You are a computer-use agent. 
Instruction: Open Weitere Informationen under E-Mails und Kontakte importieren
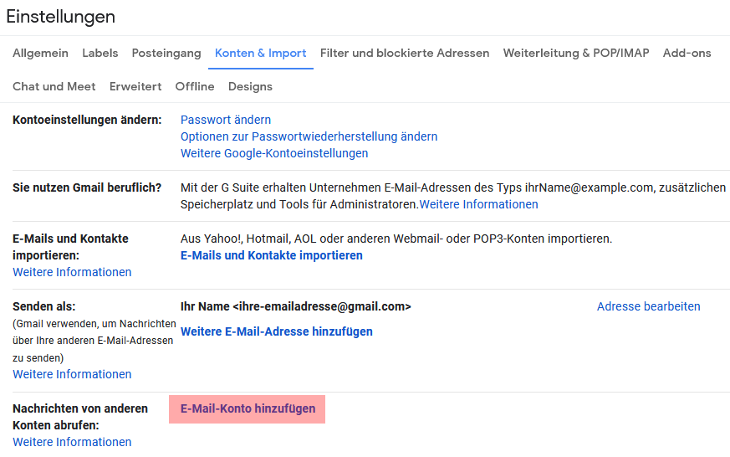[72, 272]
